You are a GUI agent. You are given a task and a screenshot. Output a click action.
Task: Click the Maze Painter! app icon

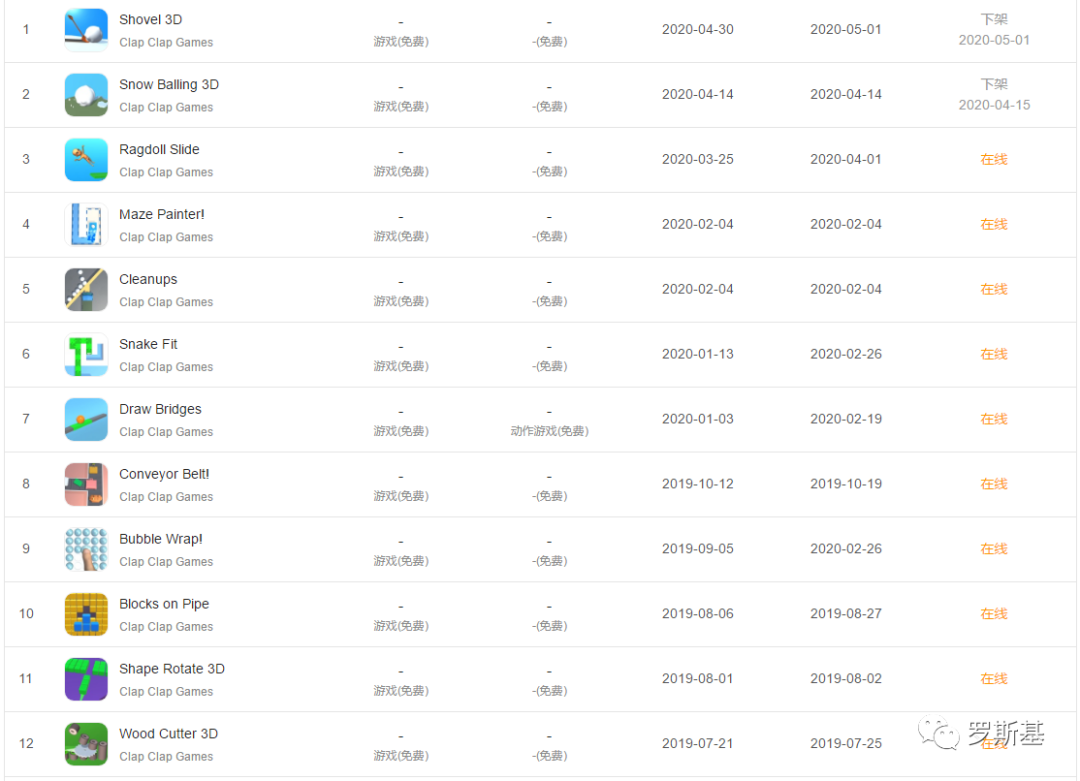click(86, 225)
